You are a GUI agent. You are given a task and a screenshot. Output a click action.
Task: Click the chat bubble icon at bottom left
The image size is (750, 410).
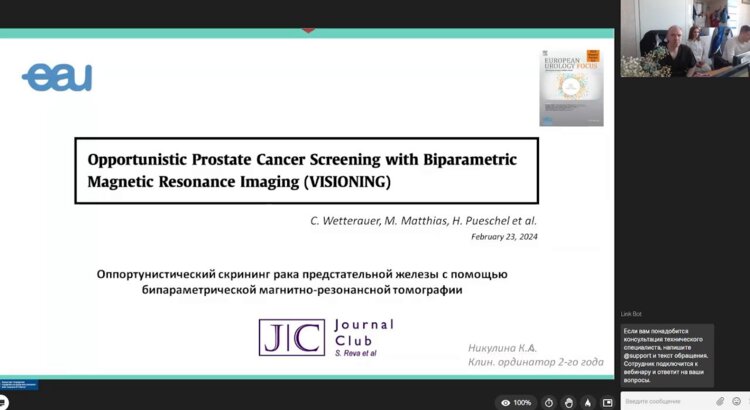[4, 402]
